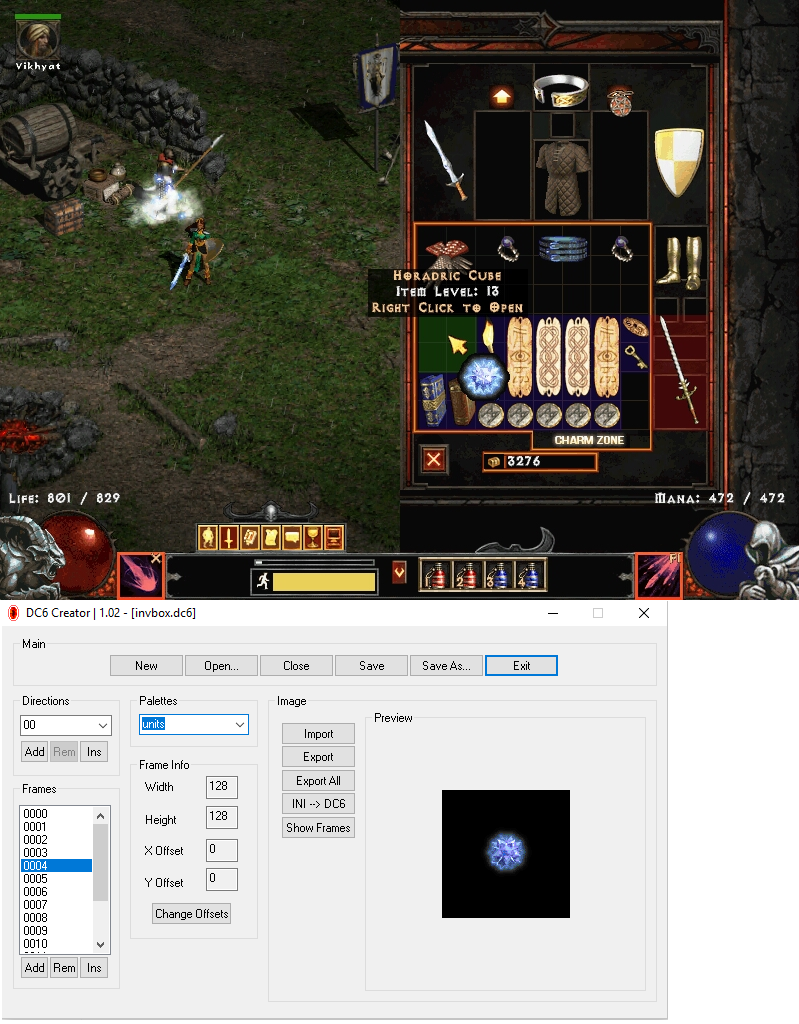Click the X Offset input field
The width and height of the screenshot is (799, 1024).
(221, 850)
